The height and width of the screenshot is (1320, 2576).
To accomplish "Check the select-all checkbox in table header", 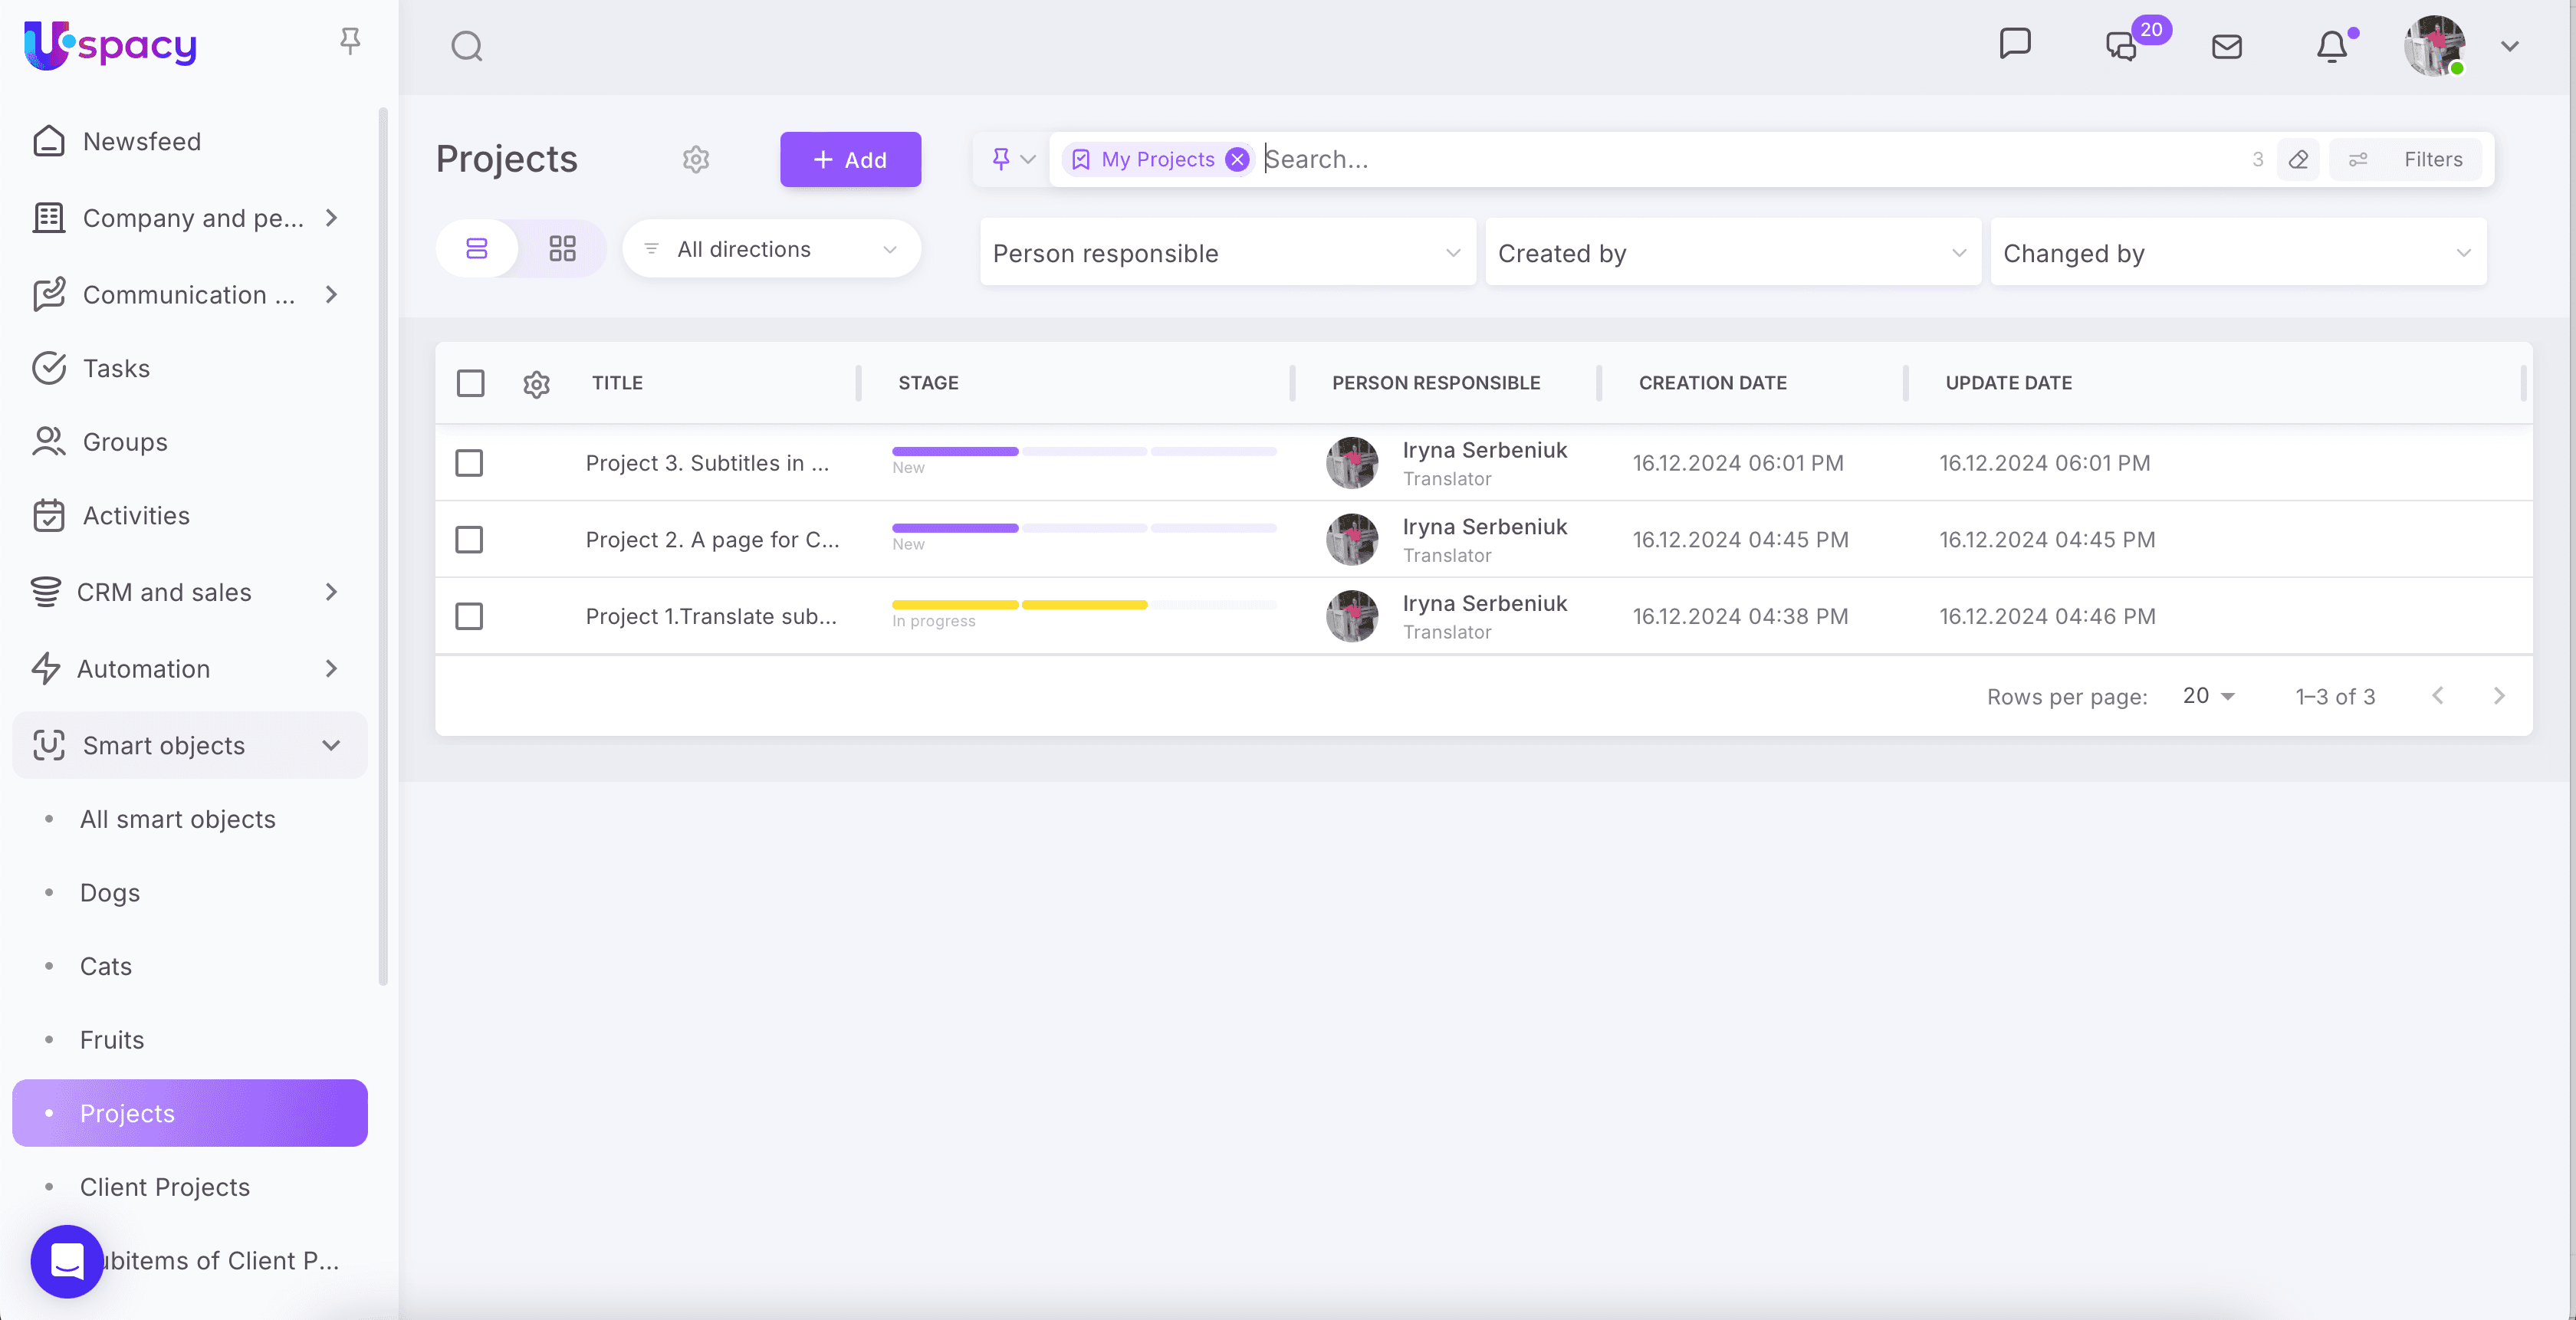I will pos(470,383).
